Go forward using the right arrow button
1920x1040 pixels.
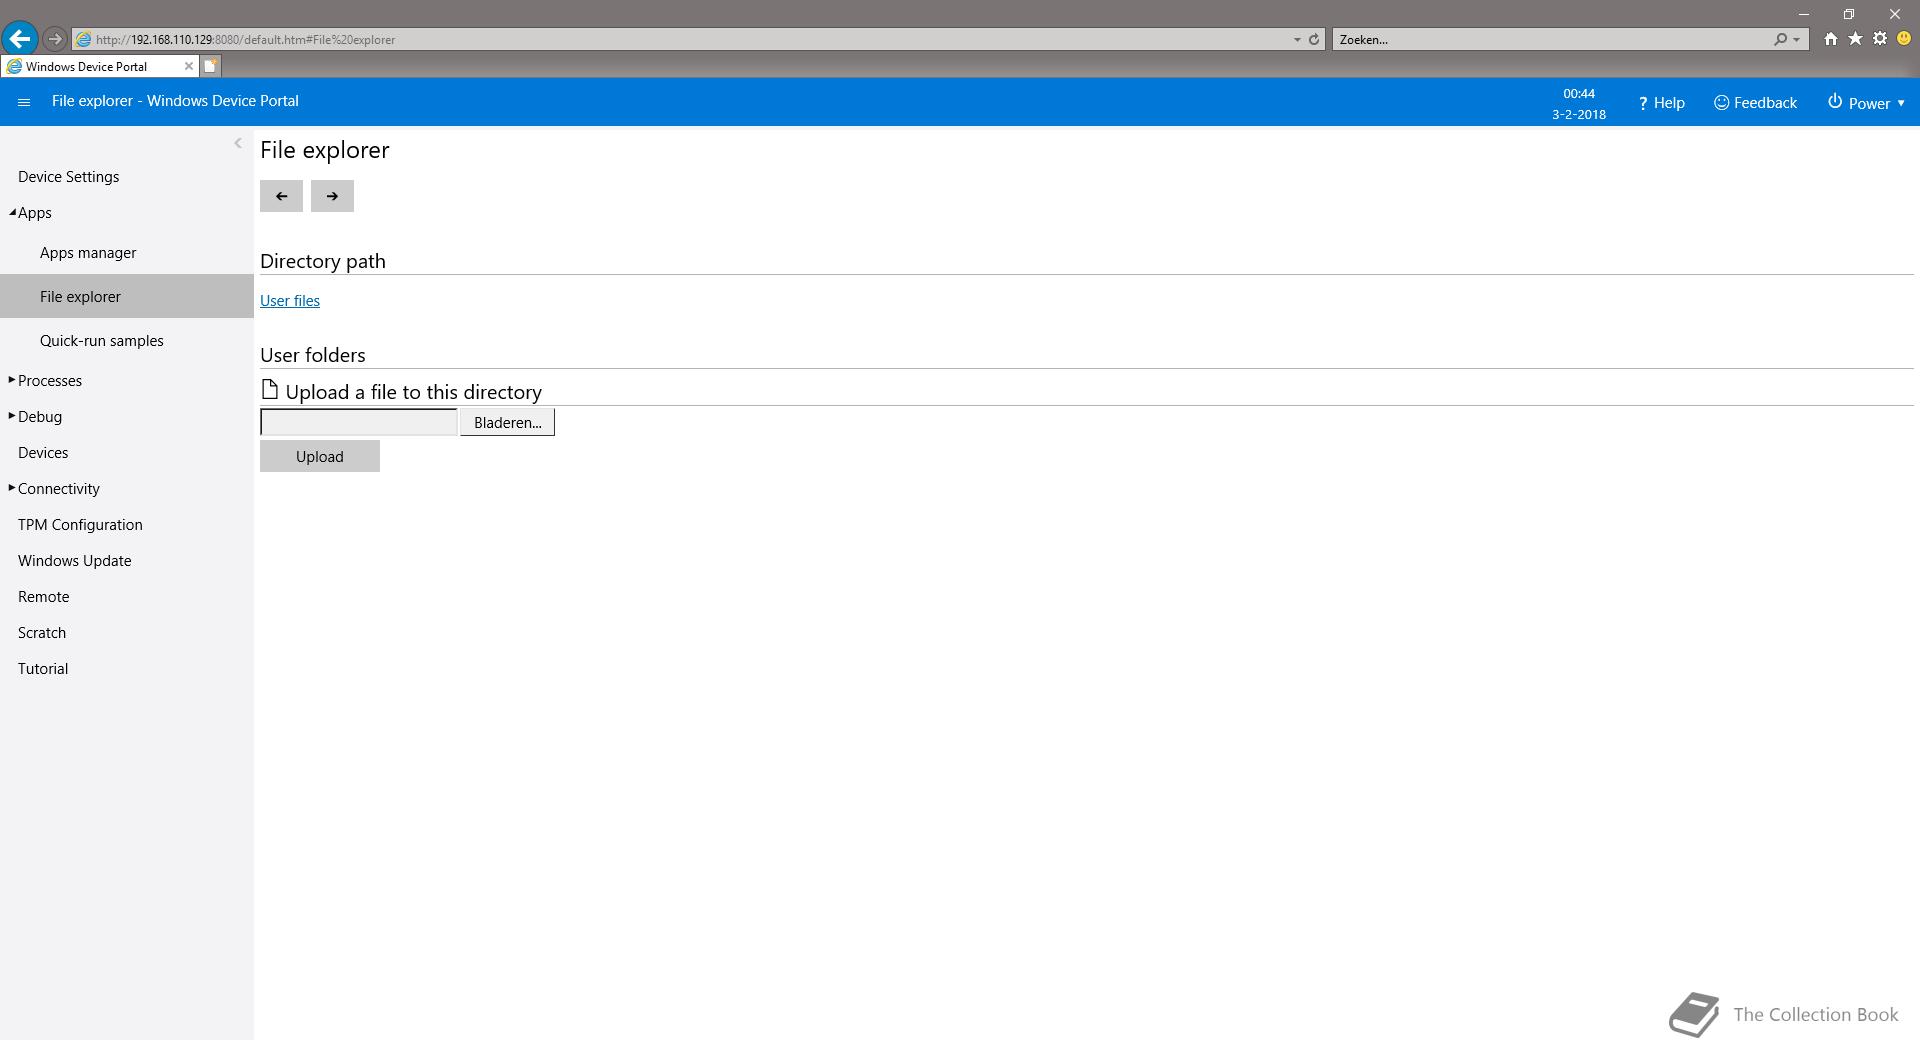pyautogui.click(x=332, y=196)
